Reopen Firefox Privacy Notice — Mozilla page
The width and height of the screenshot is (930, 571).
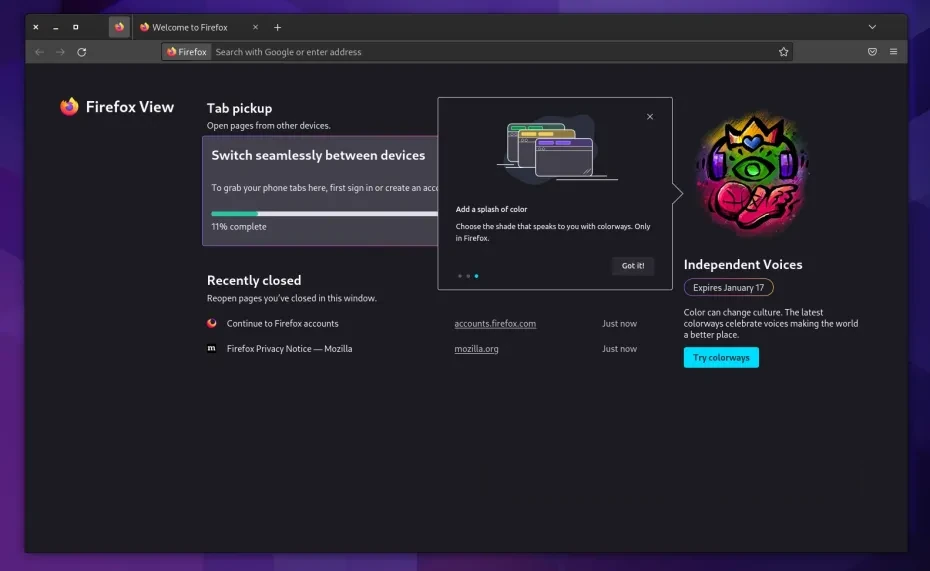pyautogui.click(x=289, y=349)
